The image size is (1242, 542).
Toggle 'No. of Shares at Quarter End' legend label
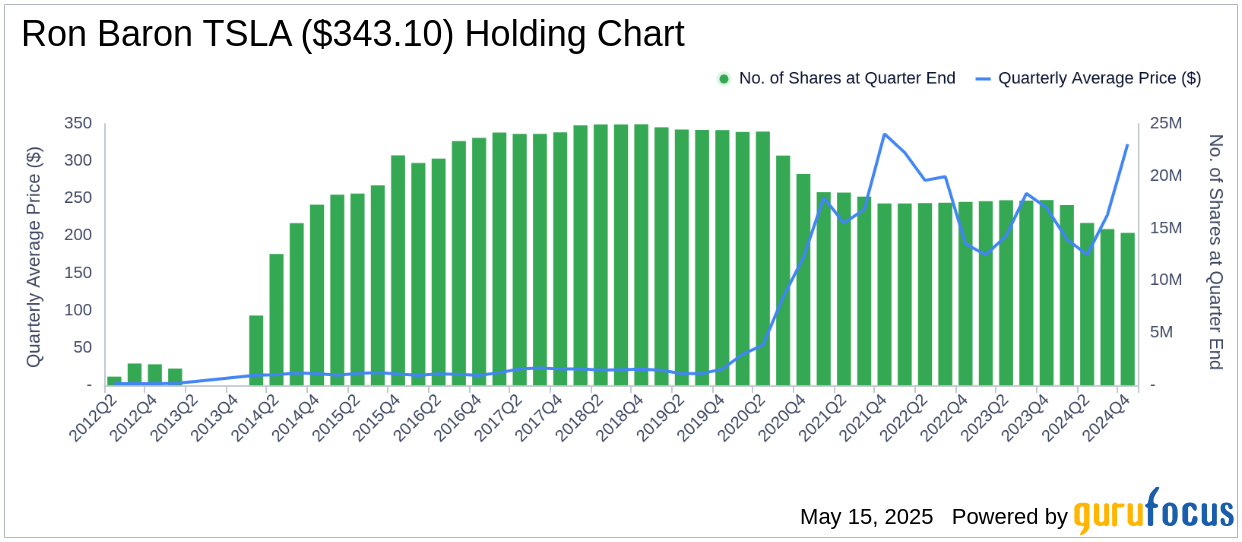(x=847, y=78)
